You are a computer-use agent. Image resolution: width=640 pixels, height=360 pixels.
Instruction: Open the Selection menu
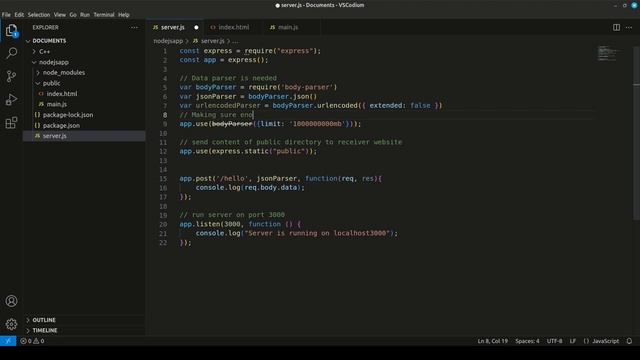tap(39, 15)
